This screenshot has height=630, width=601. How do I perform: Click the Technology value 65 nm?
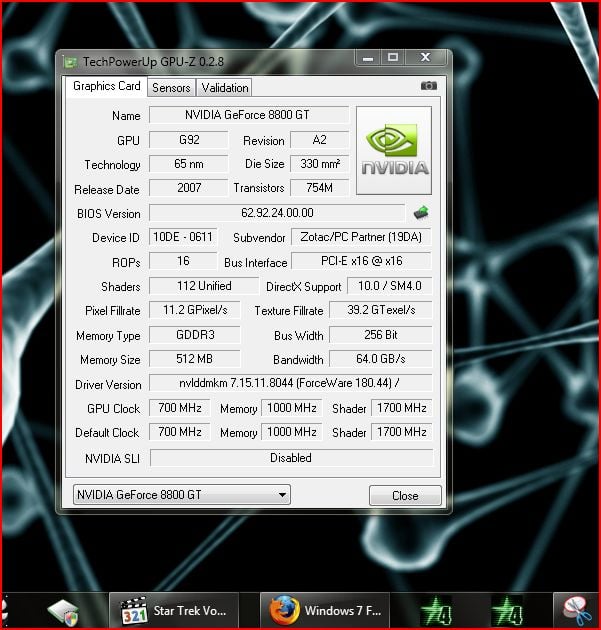pyautogui.click(x=188, y=164)
